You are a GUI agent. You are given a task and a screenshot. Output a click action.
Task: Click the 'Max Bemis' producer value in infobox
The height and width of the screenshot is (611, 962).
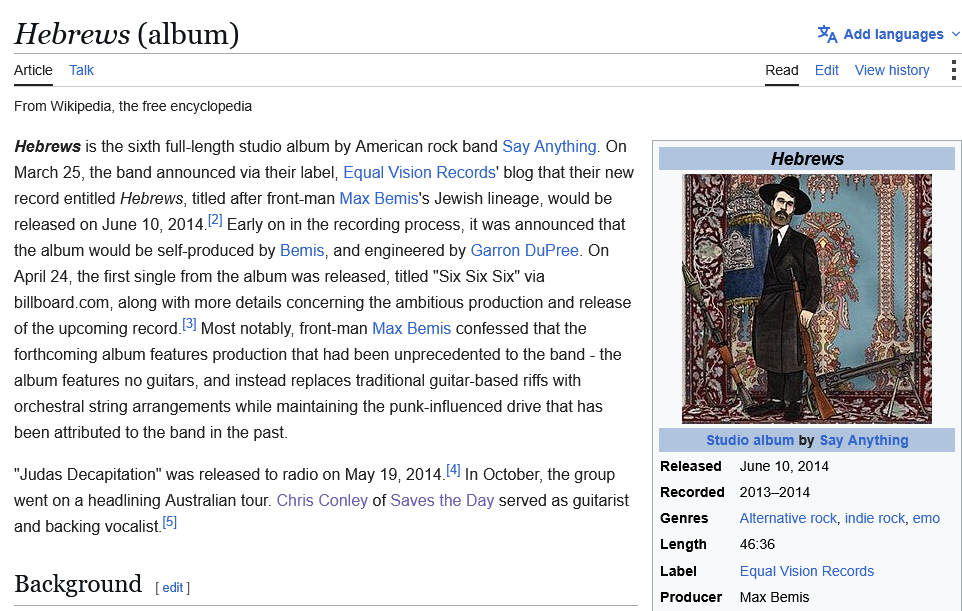[x=774, y=598]
